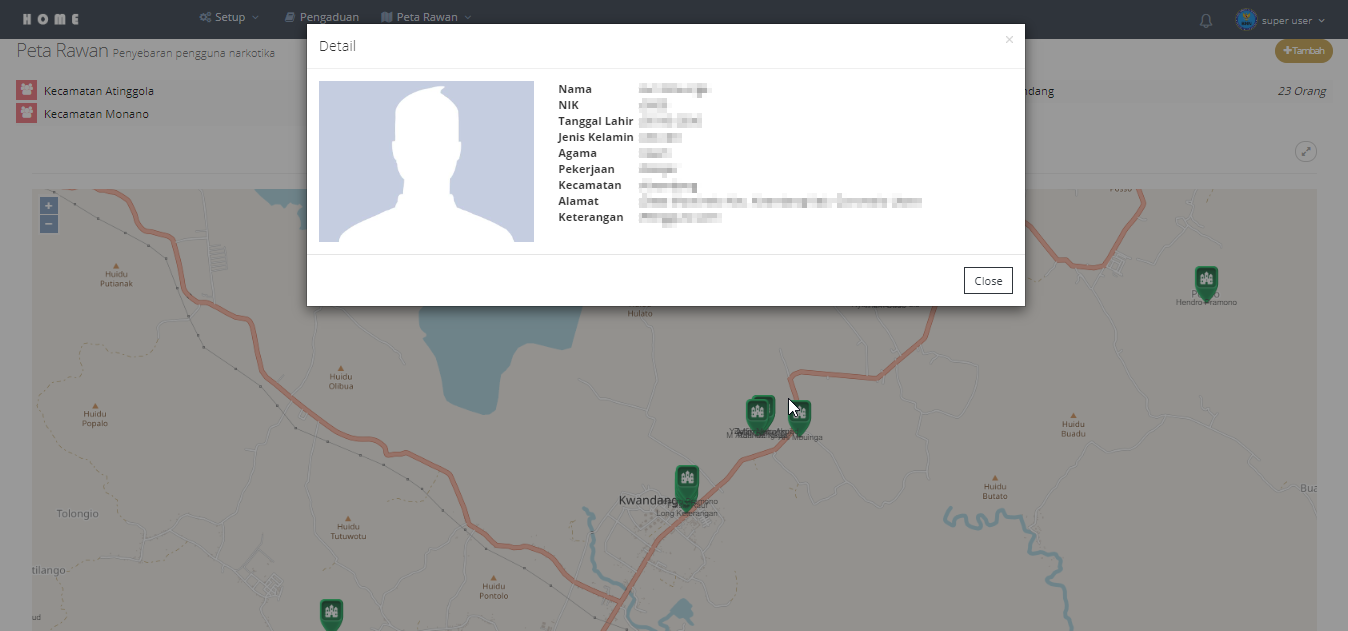This screenshot has width=1348, height=631.
Task: Zoom out the map with minus button
Action: [49, 224]
